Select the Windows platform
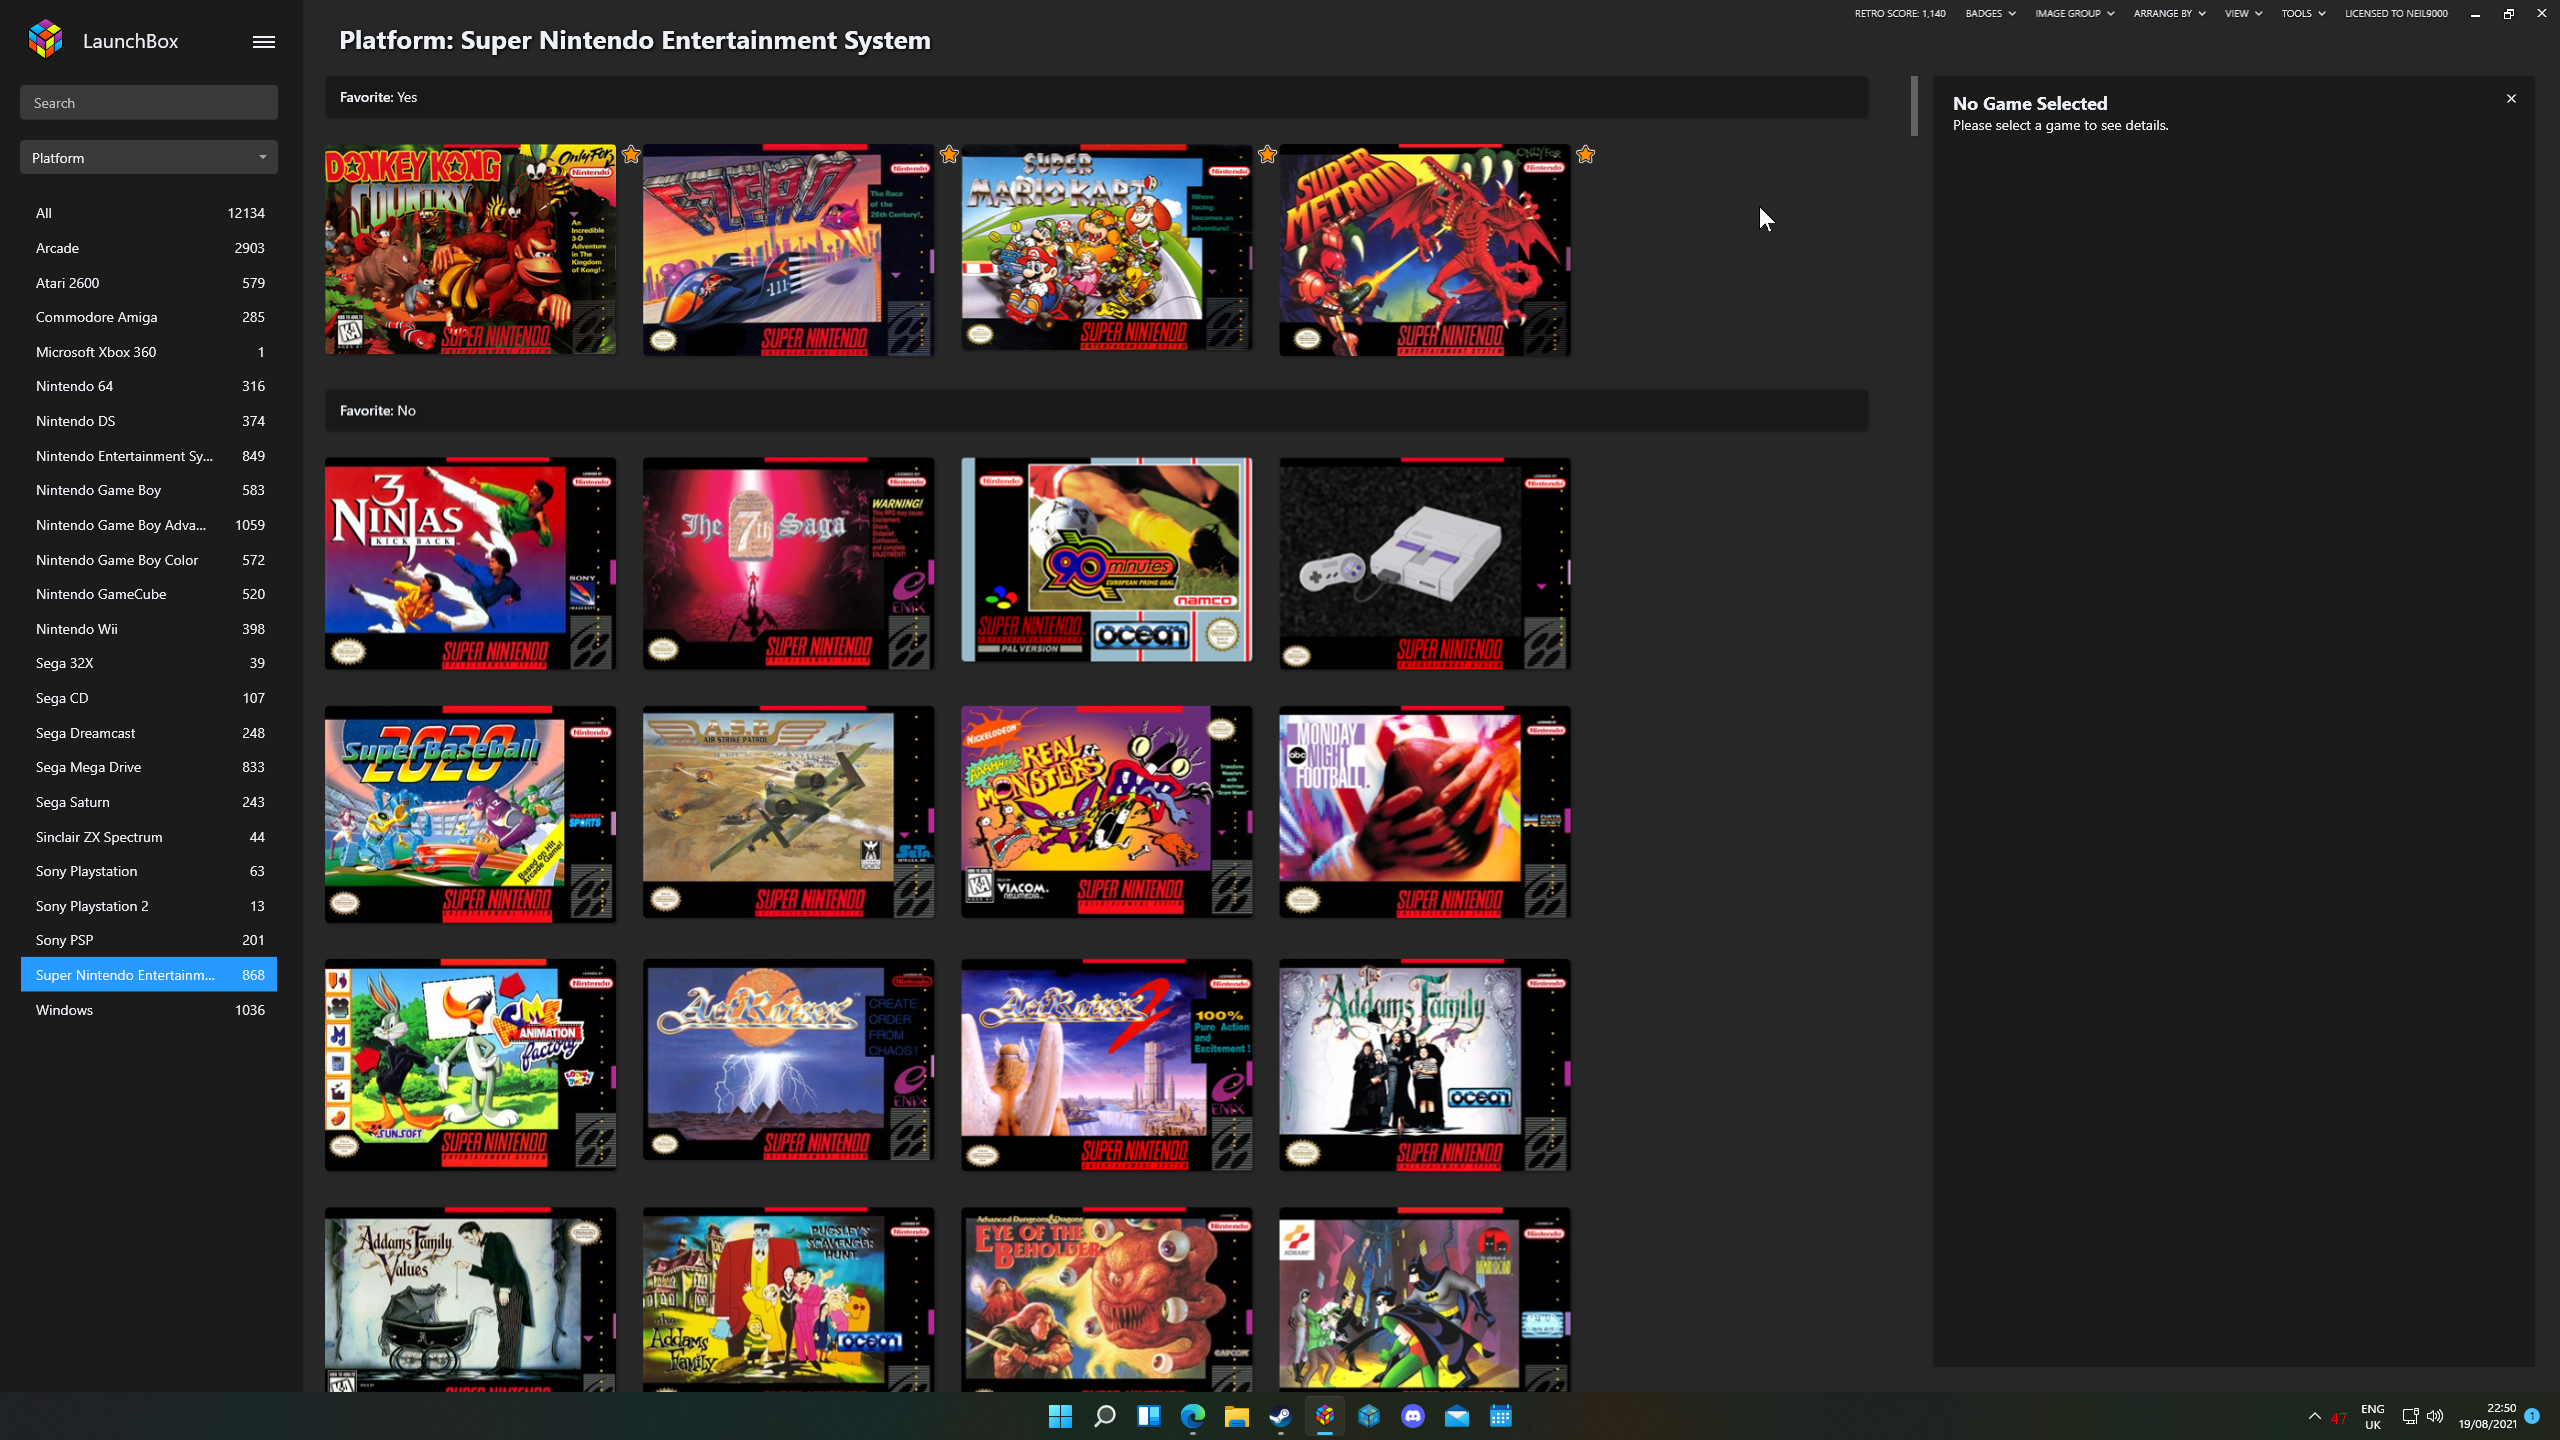Viewport: 2560px width, 1440px height. point(149,1010)
